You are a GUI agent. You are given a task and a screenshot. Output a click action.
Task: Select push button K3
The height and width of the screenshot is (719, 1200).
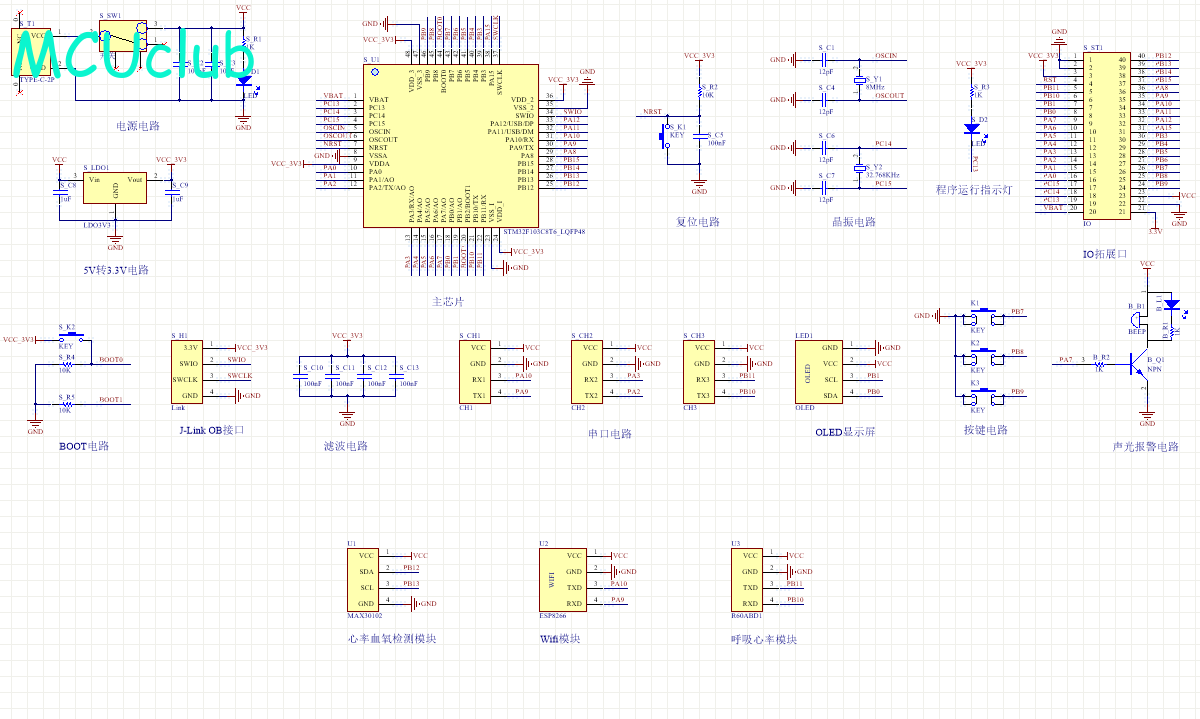pos(984,396)
